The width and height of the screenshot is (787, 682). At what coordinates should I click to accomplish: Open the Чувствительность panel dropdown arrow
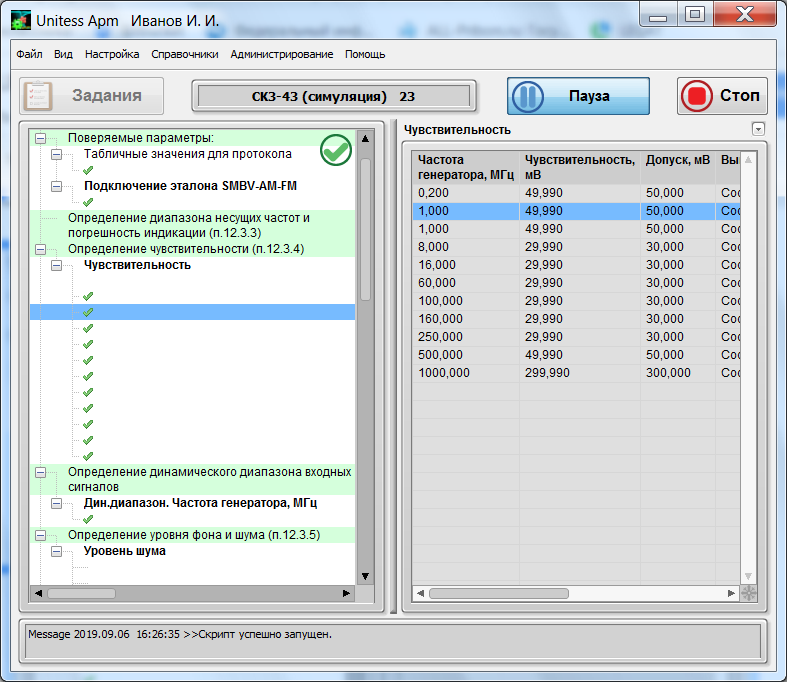758,129
